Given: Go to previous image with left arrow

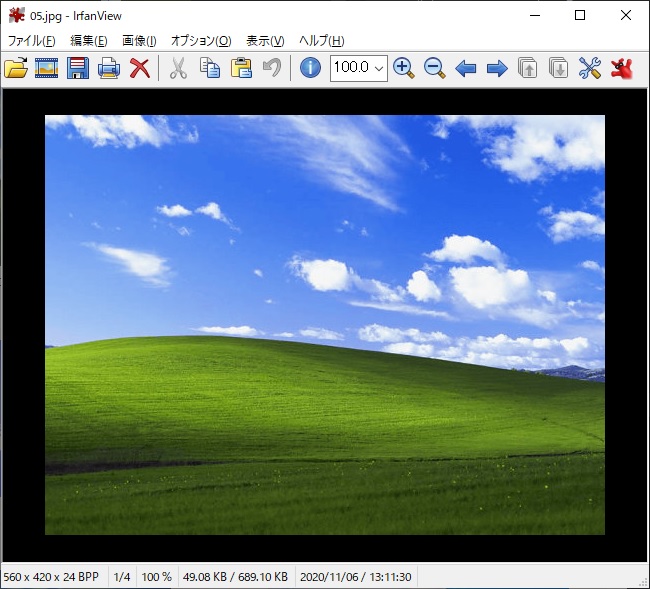Looking at the screenshot, I should tap(466, 68).
